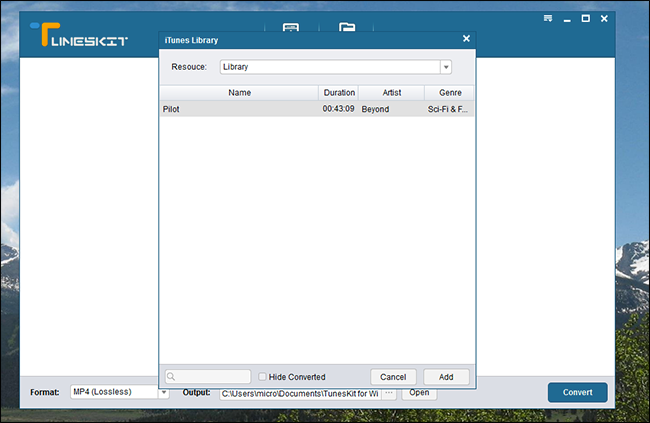
Task: Toggle the Hide Converted checkbox
Action: [x=262, y=377]
